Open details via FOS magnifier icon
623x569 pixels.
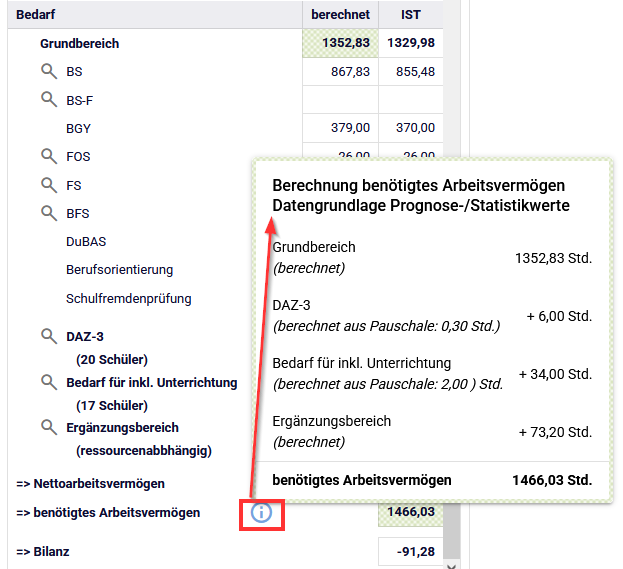(x=48, y=156)
